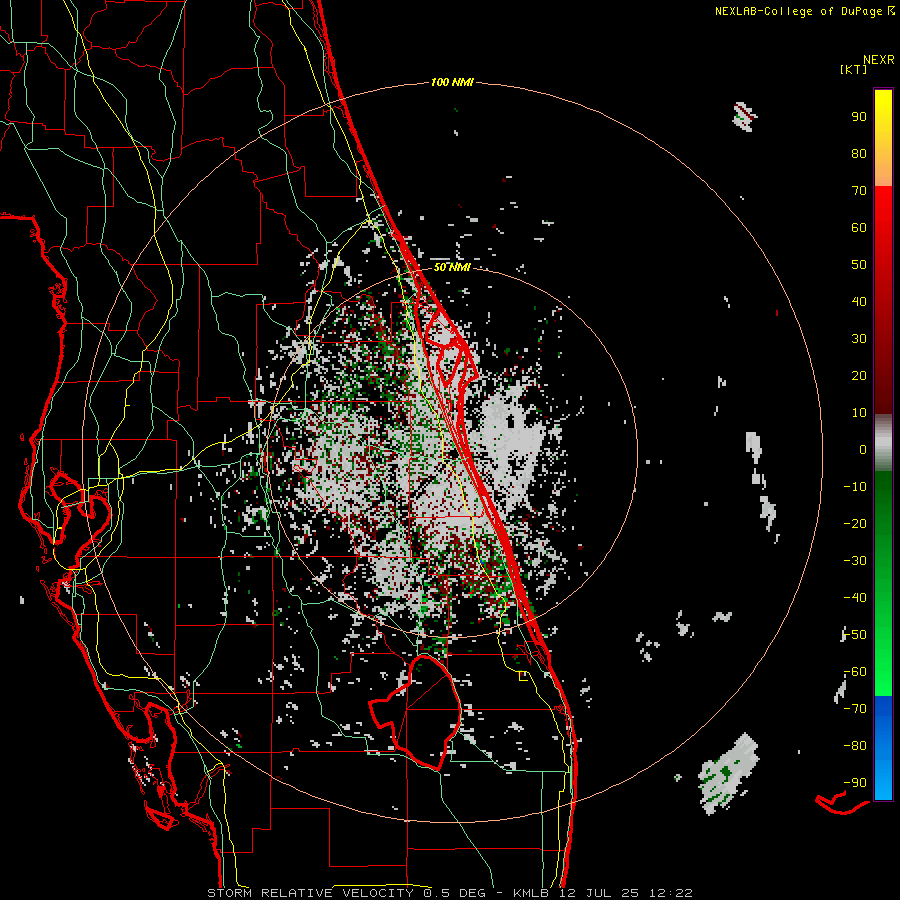Click the positive 50 scale label
This screenshot has width=900, height=900.
point(859,265)
